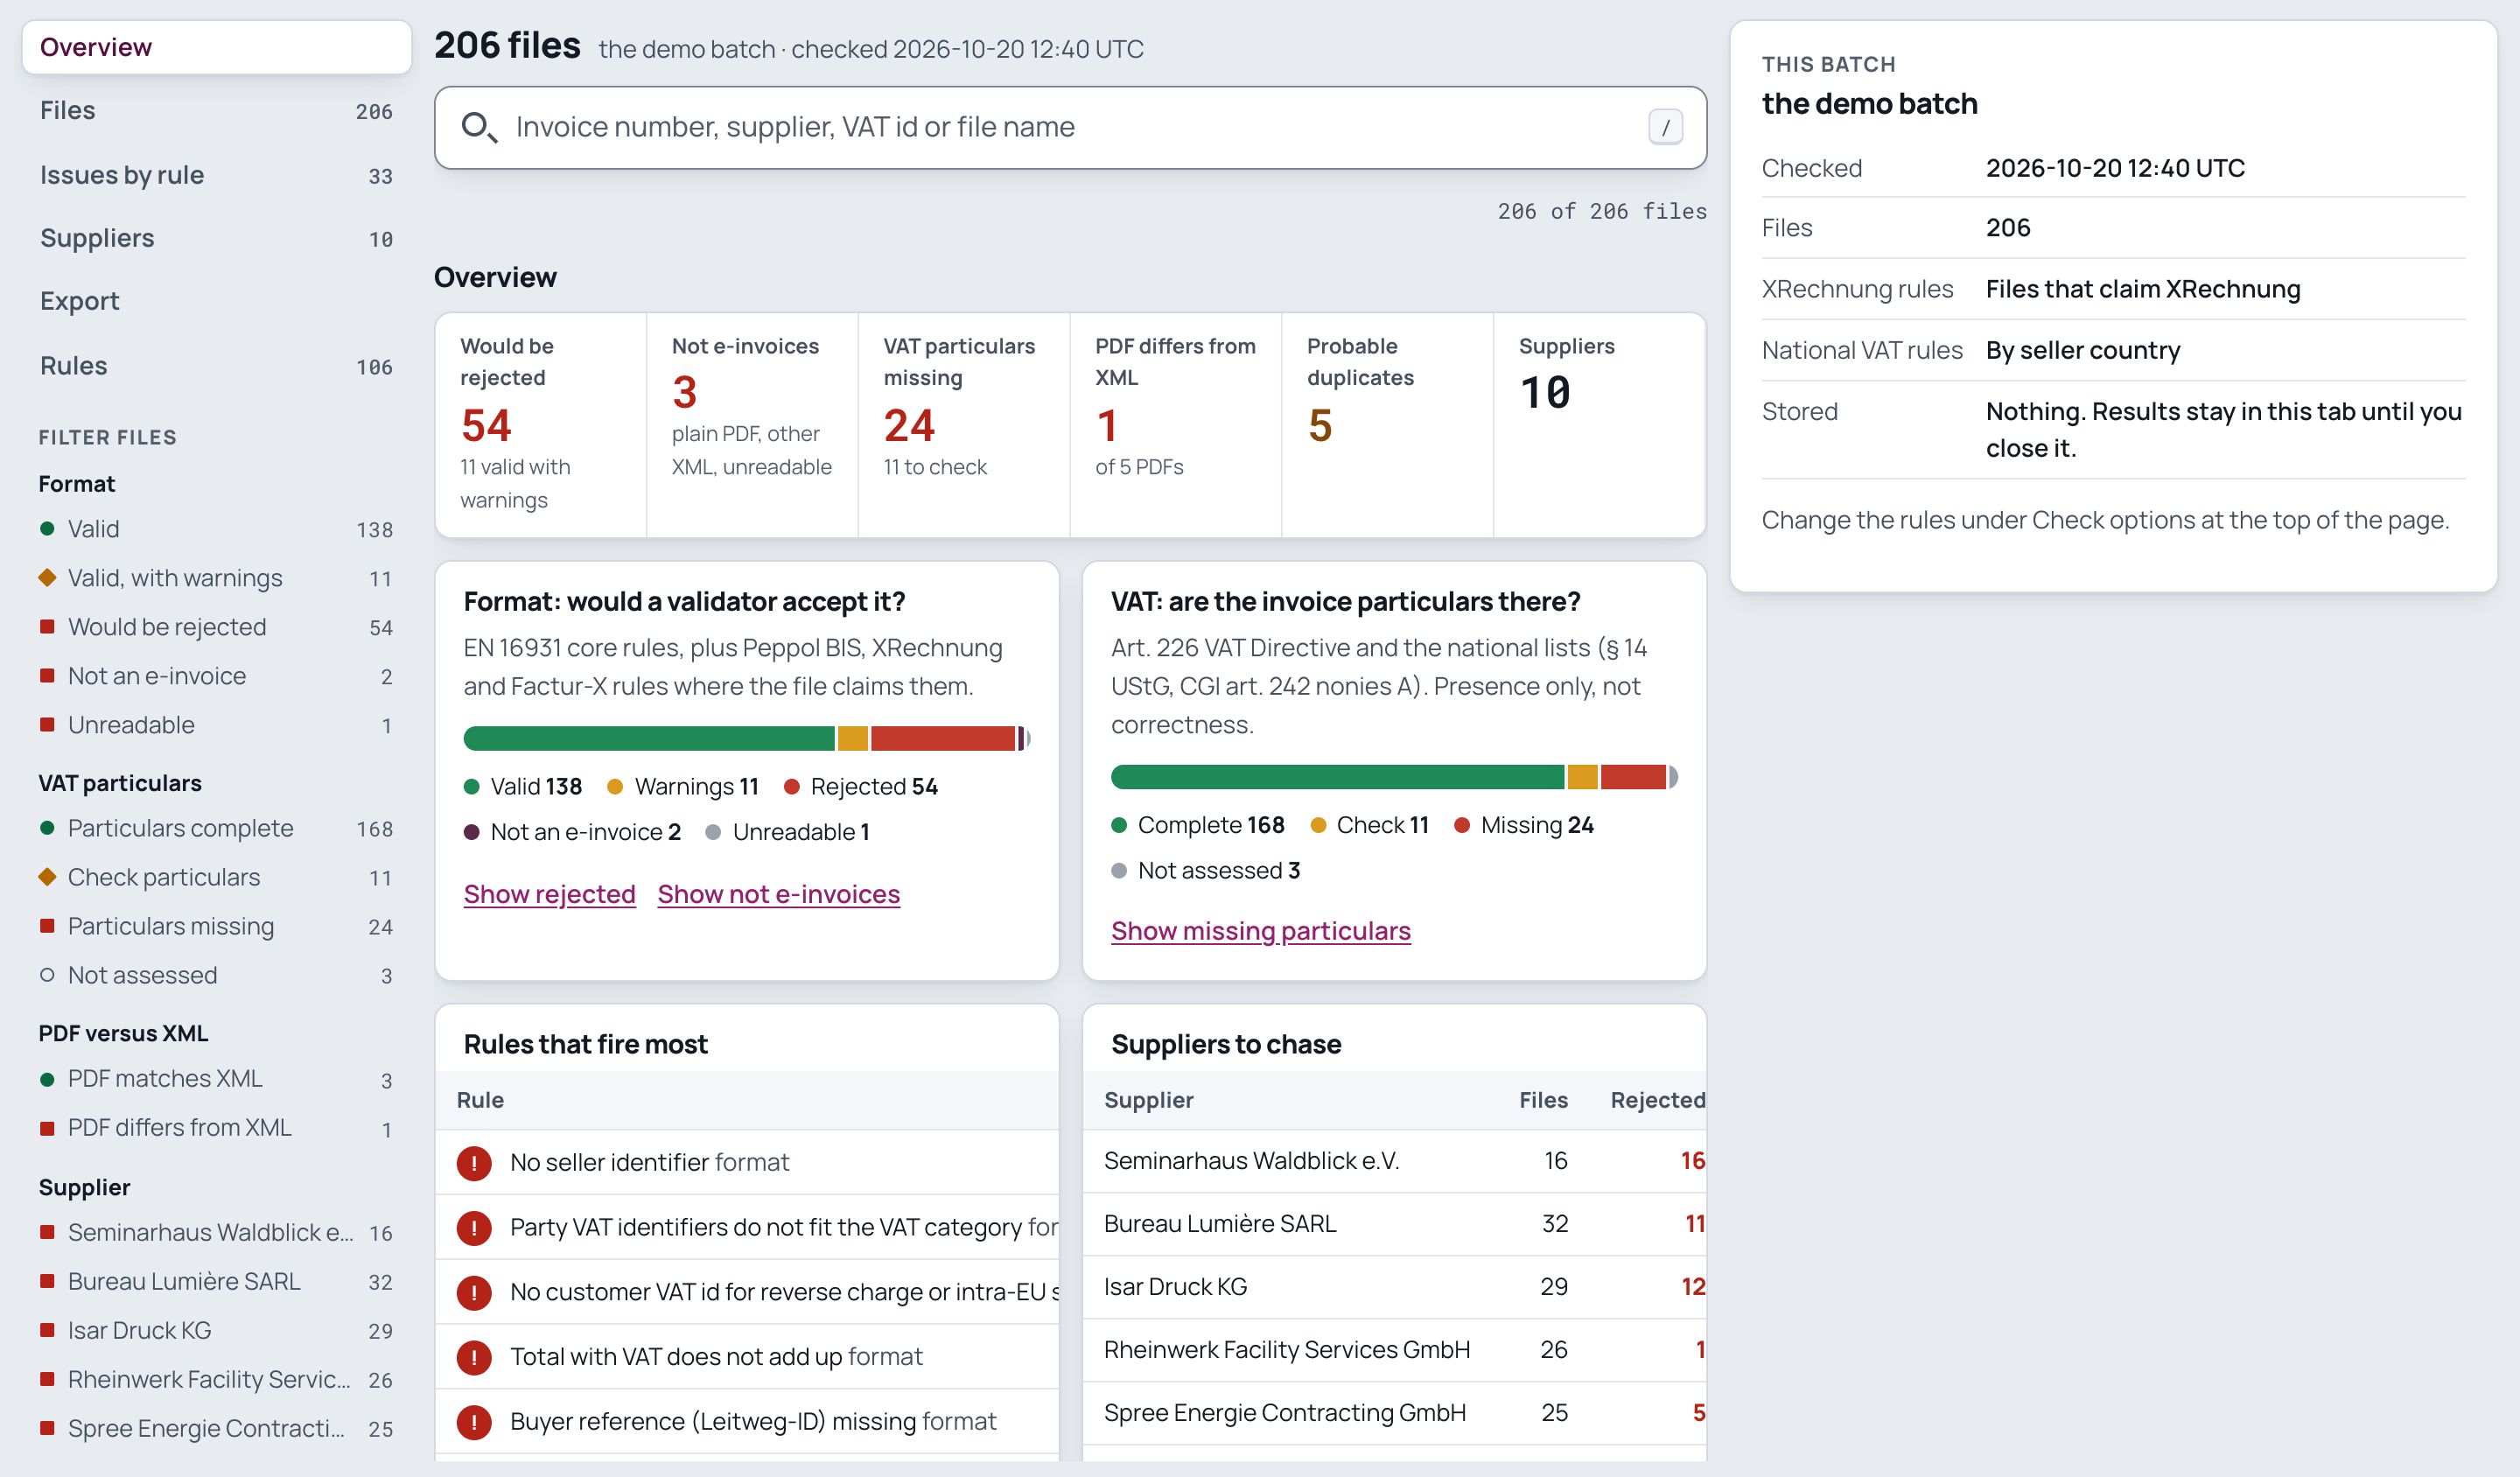Open the Export page
The height and width of the screenshot is (1477, 2520).
(216, 301)
